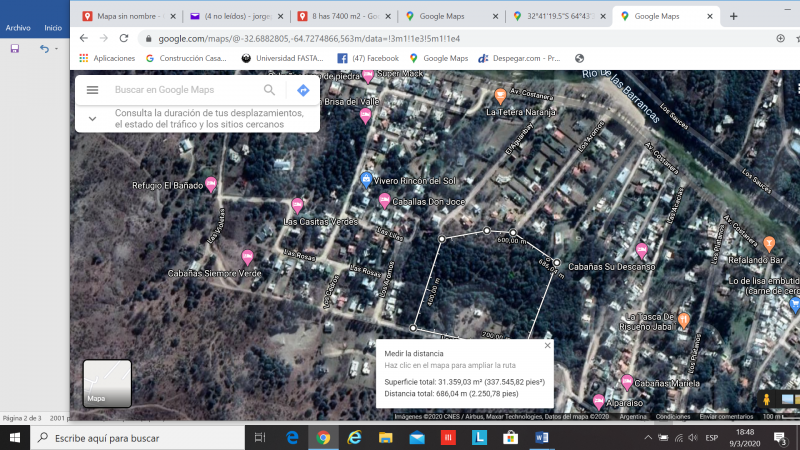The height and width of the screenshot is (450, 800).
Task: Switch to the "8 has 7400 m2" tab
Action: (339, 16)
